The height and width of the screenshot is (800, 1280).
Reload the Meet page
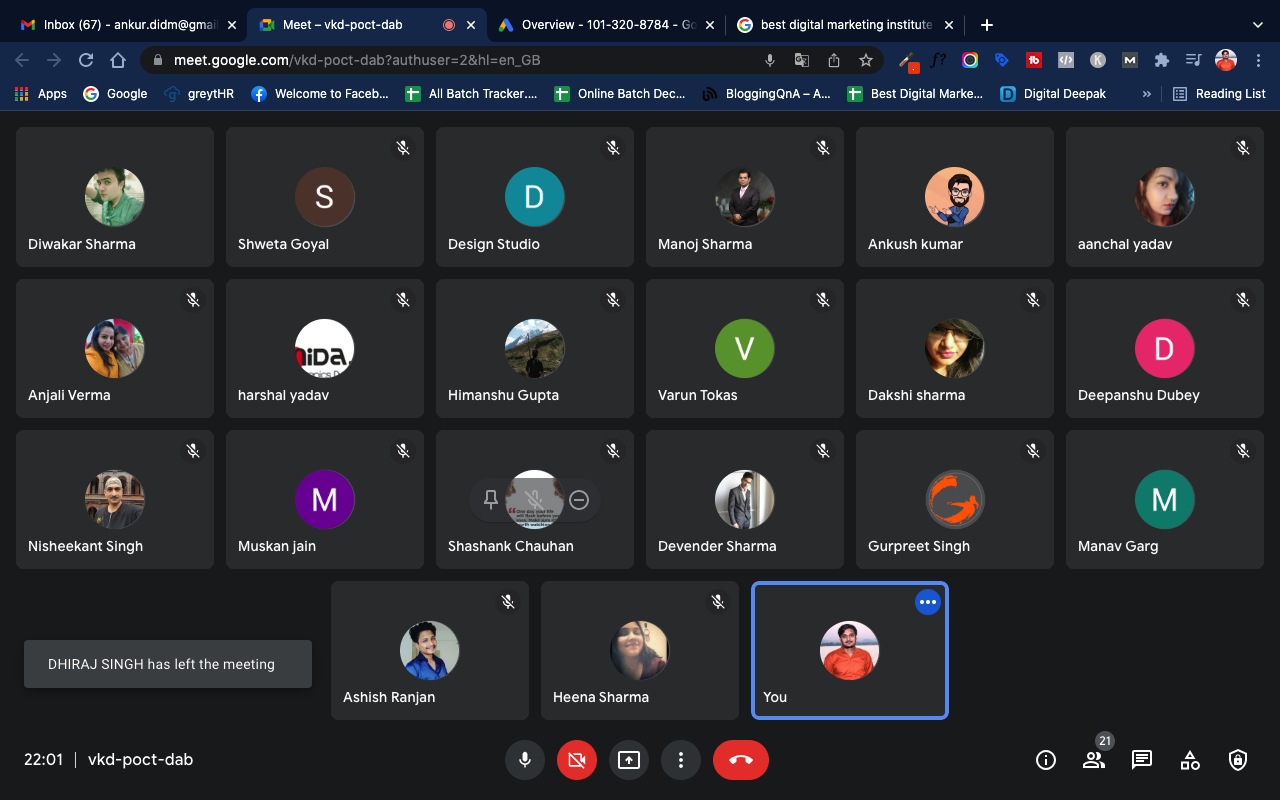(x=86, y=60)
